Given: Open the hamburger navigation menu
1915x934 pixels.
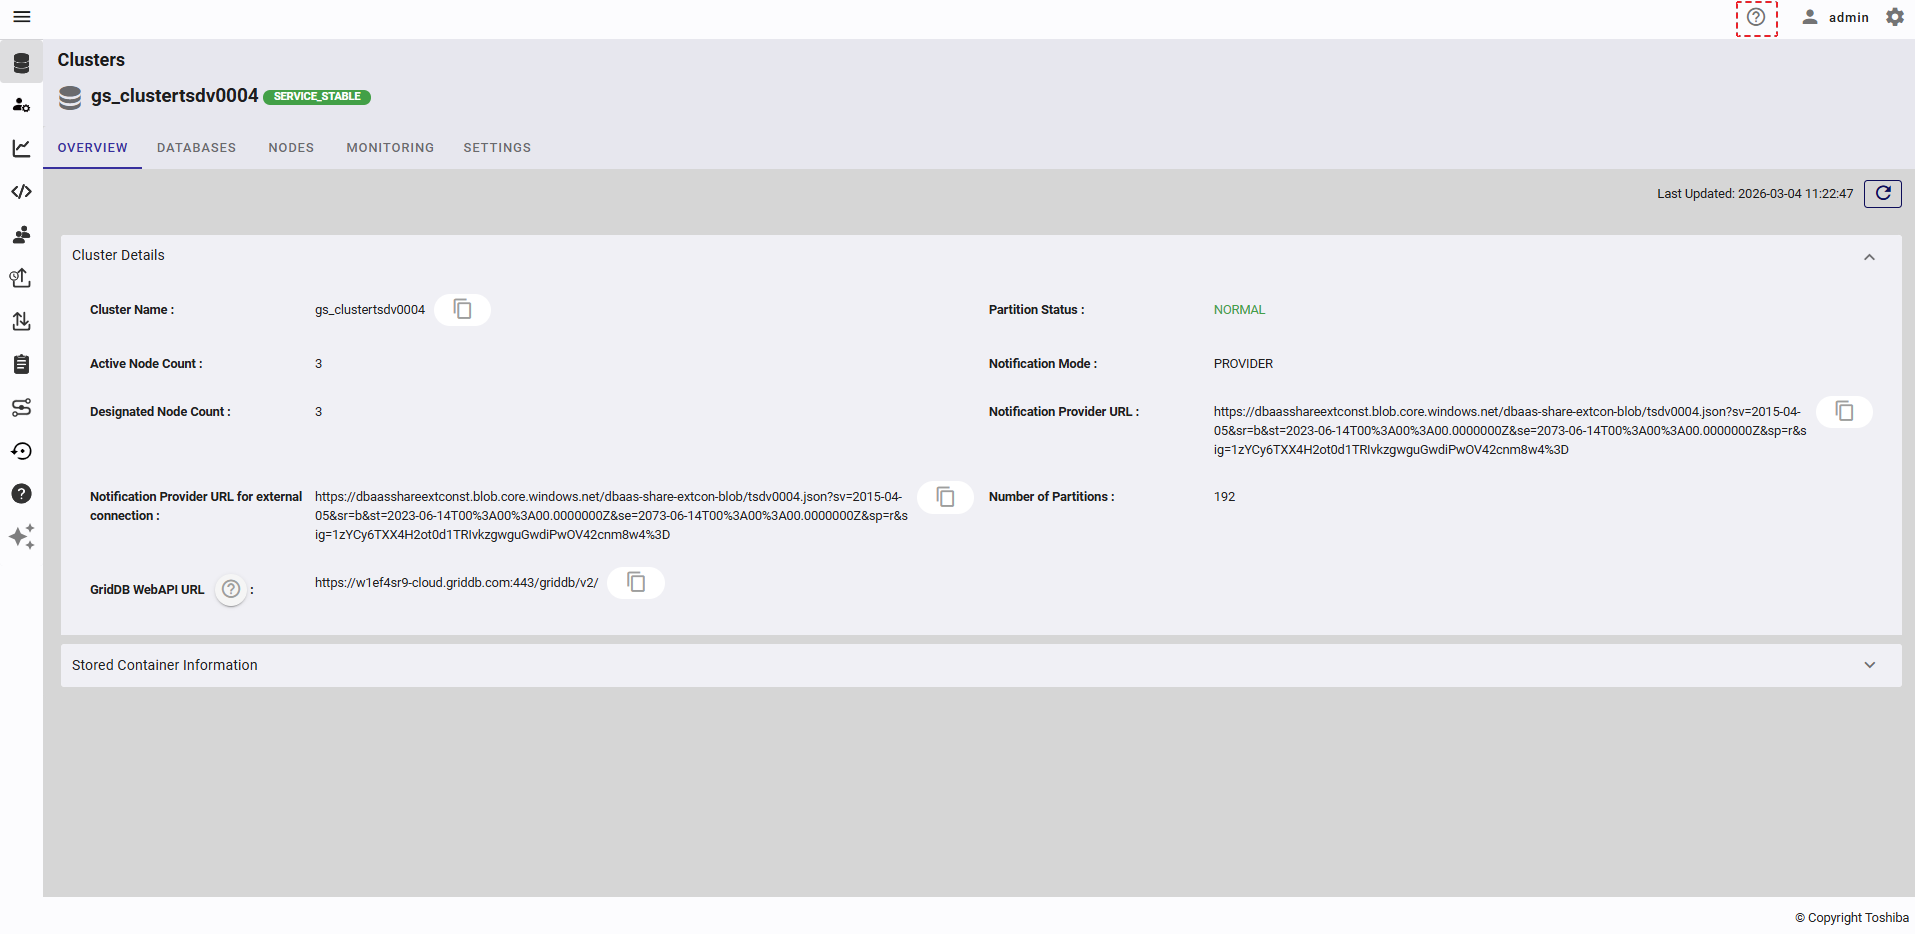Looking at the screenshot, I should pyautogui.click(x=21, y=17).
